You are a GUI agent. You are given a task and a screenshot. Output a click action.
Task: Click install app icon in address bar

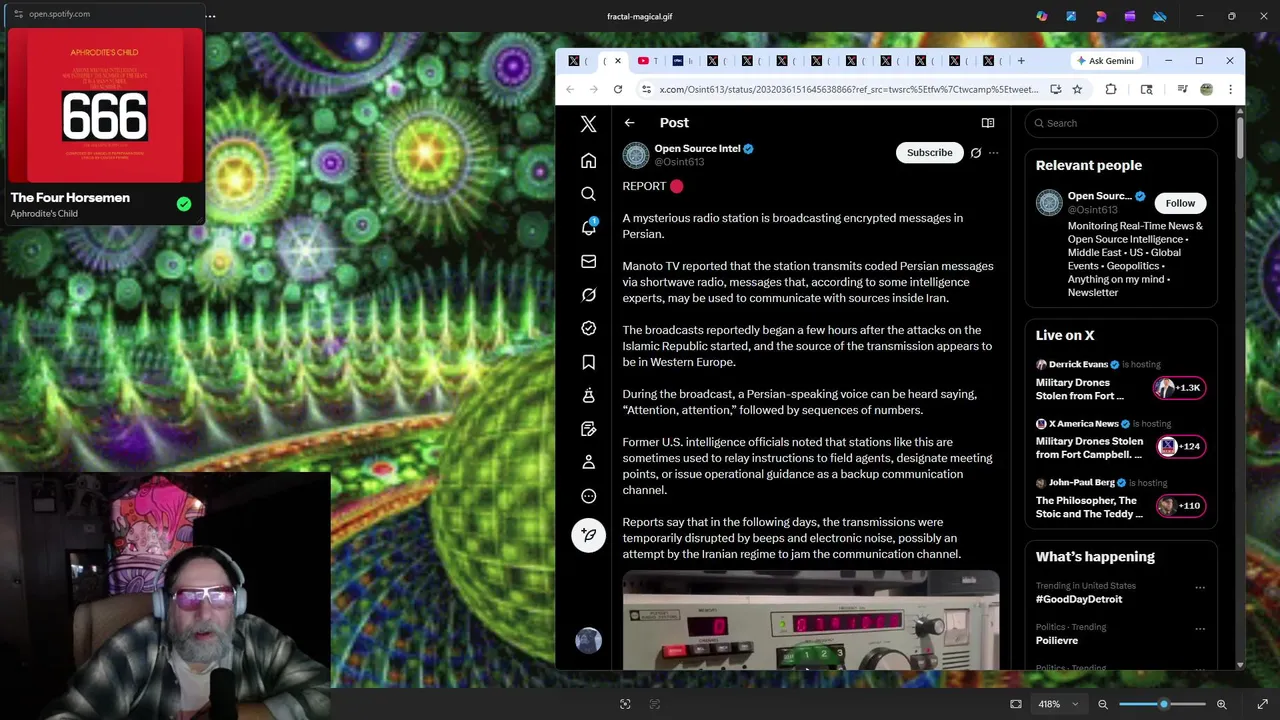(x=1055, y=89)
